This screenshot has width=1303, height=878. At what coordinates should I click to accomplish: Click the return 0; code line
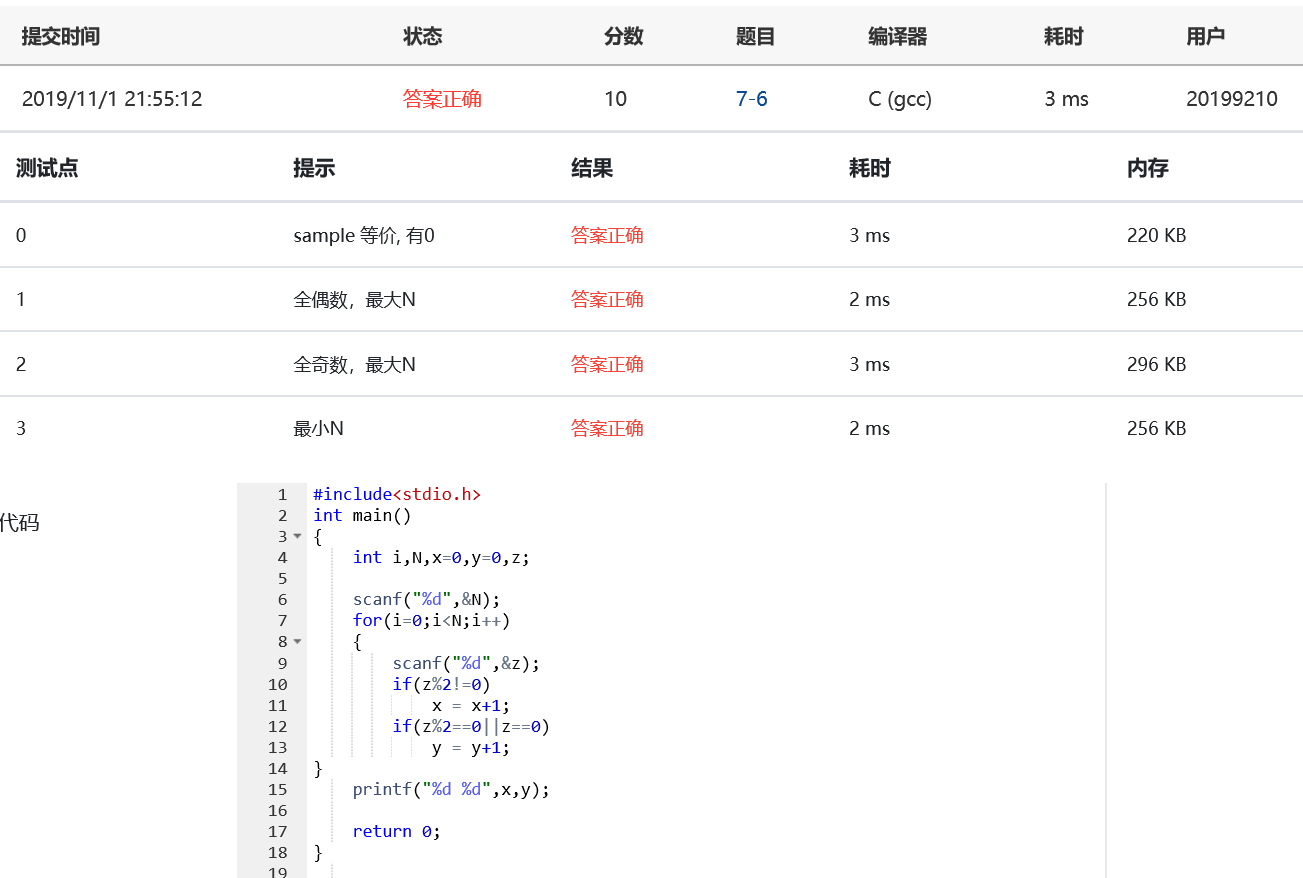[x=396, y=832]
